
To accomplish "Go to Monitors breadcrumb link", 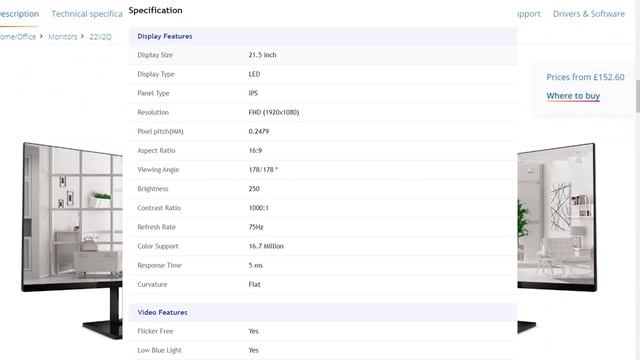I will [x=62, y=37].
